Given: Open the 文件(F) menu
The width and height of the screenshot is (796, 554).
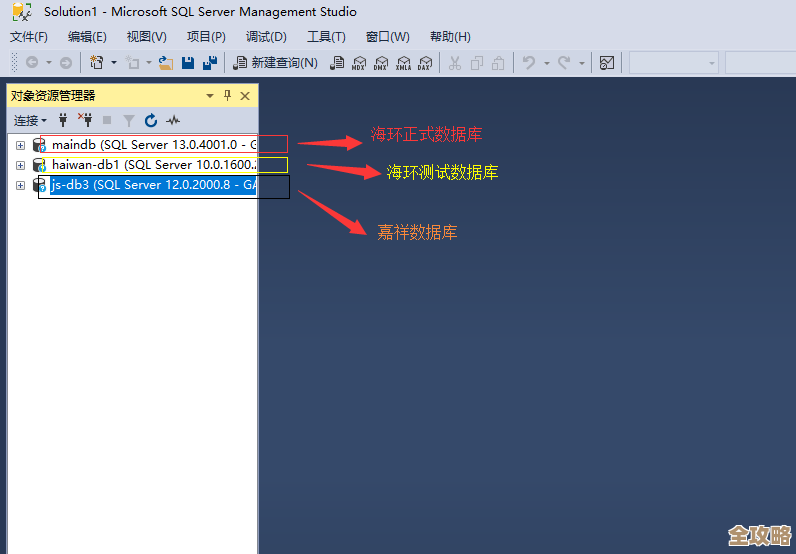Looking at the screenshot, I should pos(28,37).
